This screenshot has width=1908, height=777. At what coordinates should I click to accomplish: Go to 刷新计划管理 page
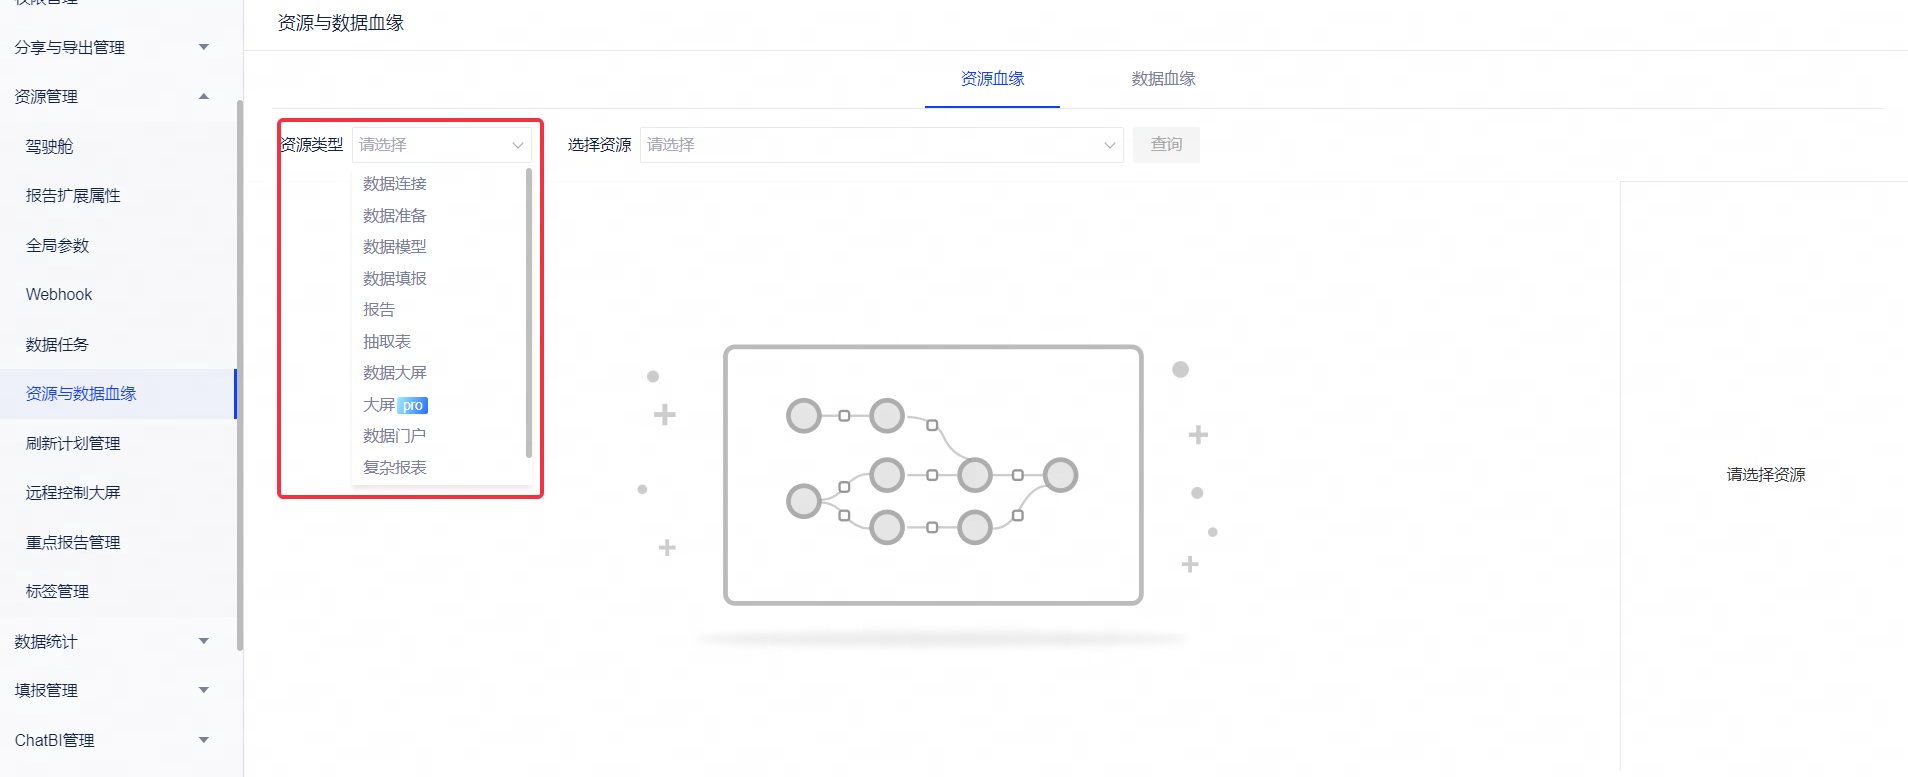click(73, 444)
